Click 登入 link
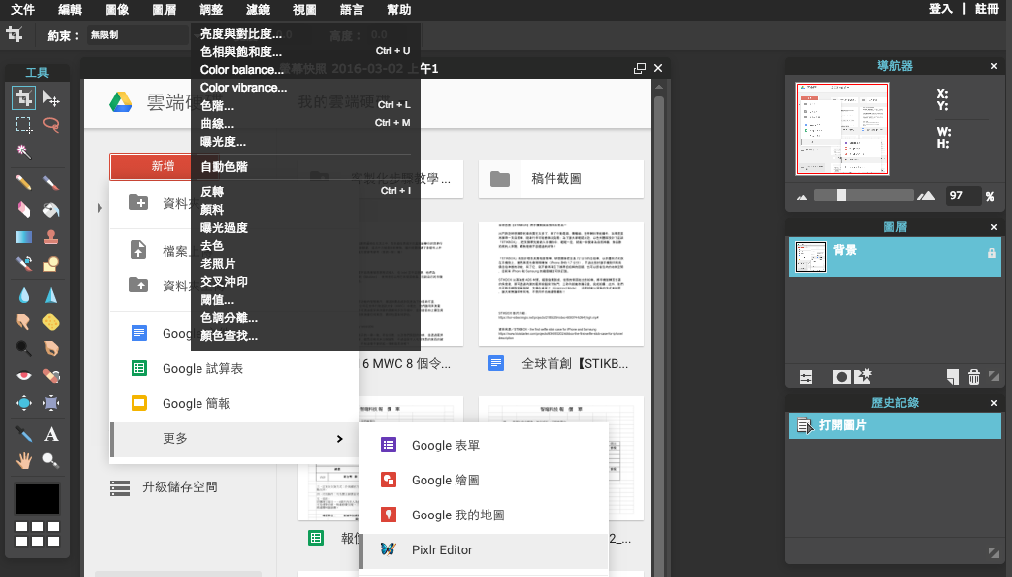Viewport: 1012px width, 577px height. [x=940, y=8]
